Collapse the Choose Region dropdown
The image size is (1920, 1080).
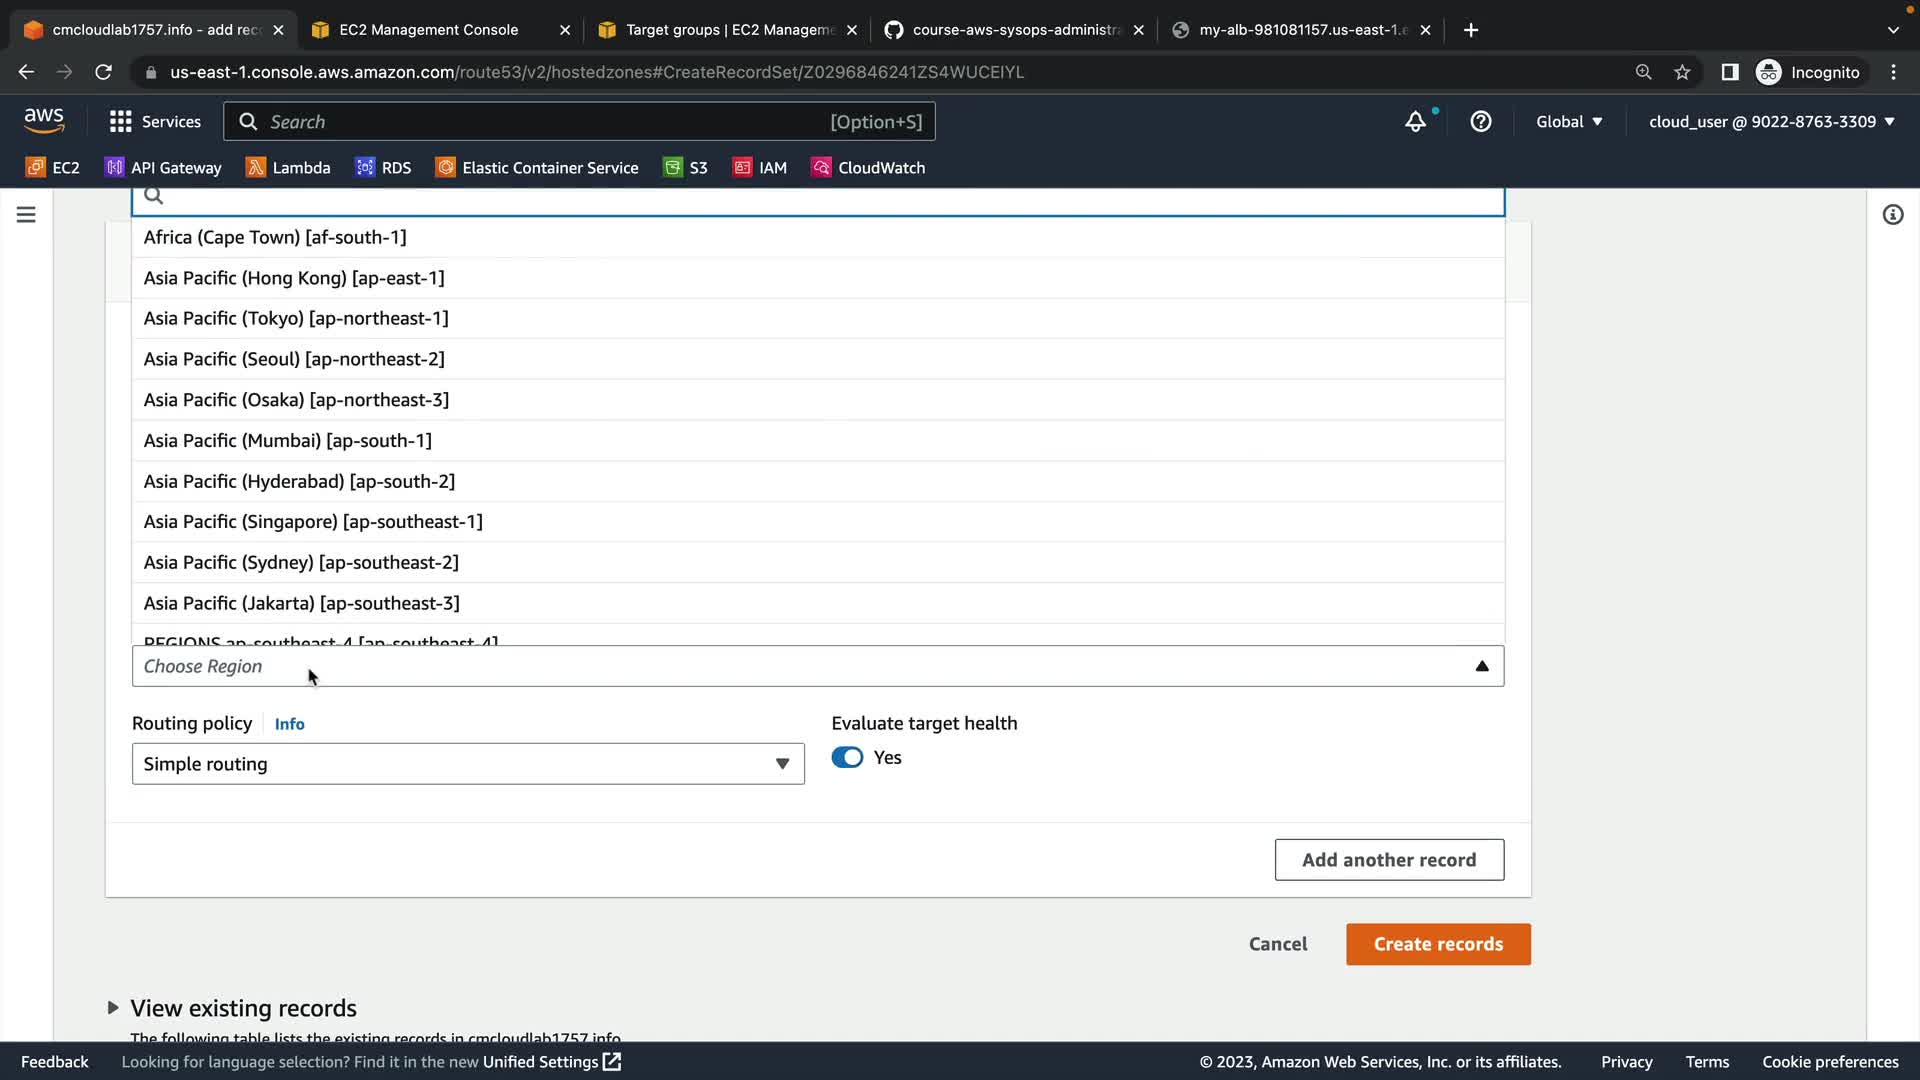[1481, 666]
